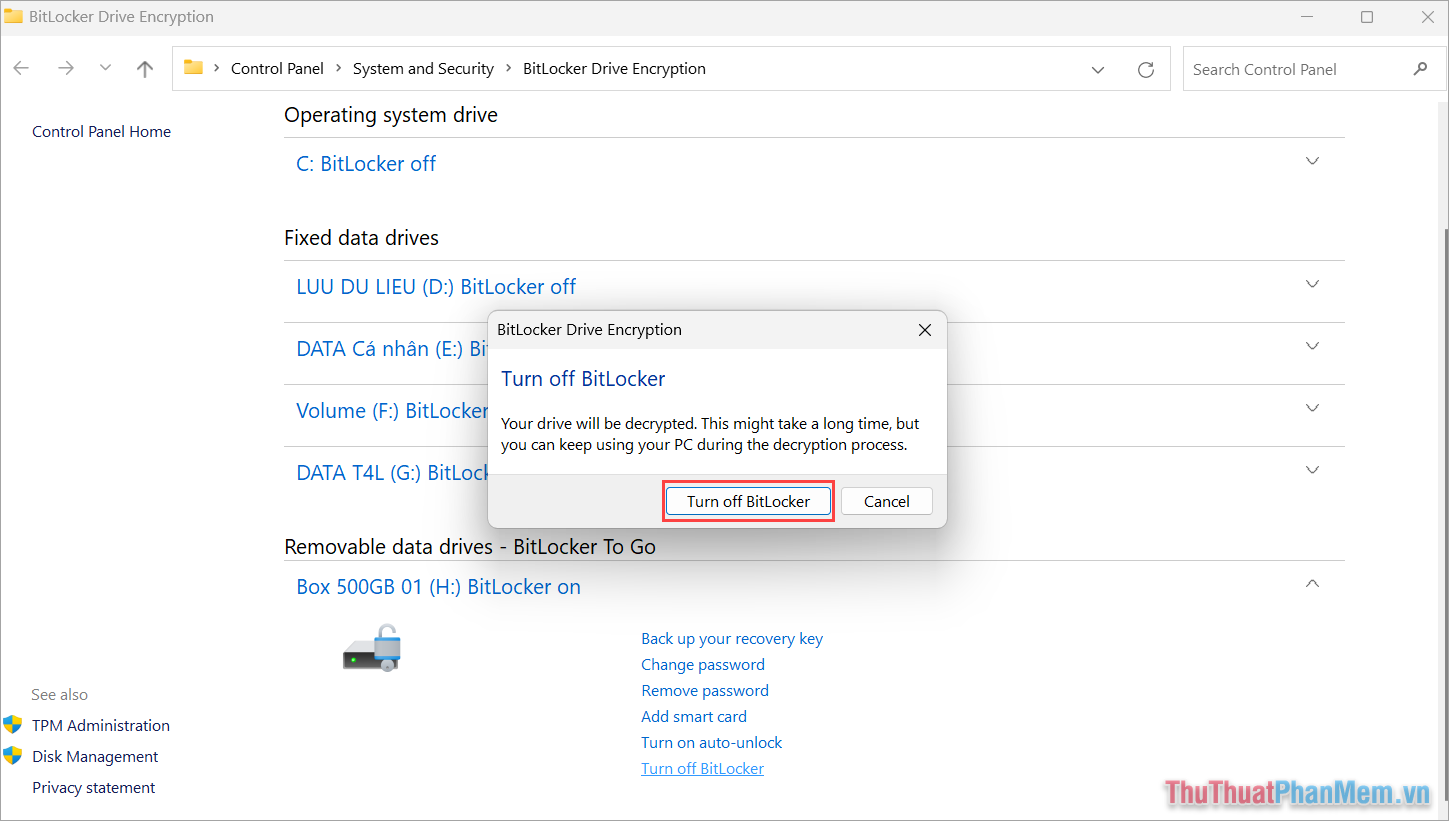This screenshot has height=821, width=1449.
Task: Open the recent locations dropdown in address bar
Action: 1097,68
